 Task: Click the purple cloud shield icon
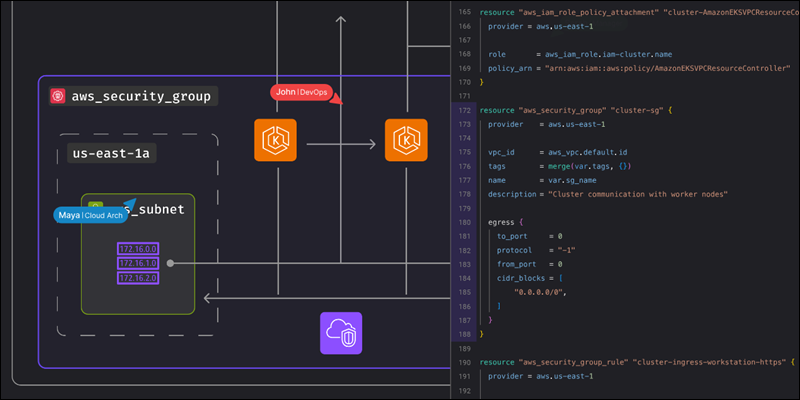tap(341, 333)
